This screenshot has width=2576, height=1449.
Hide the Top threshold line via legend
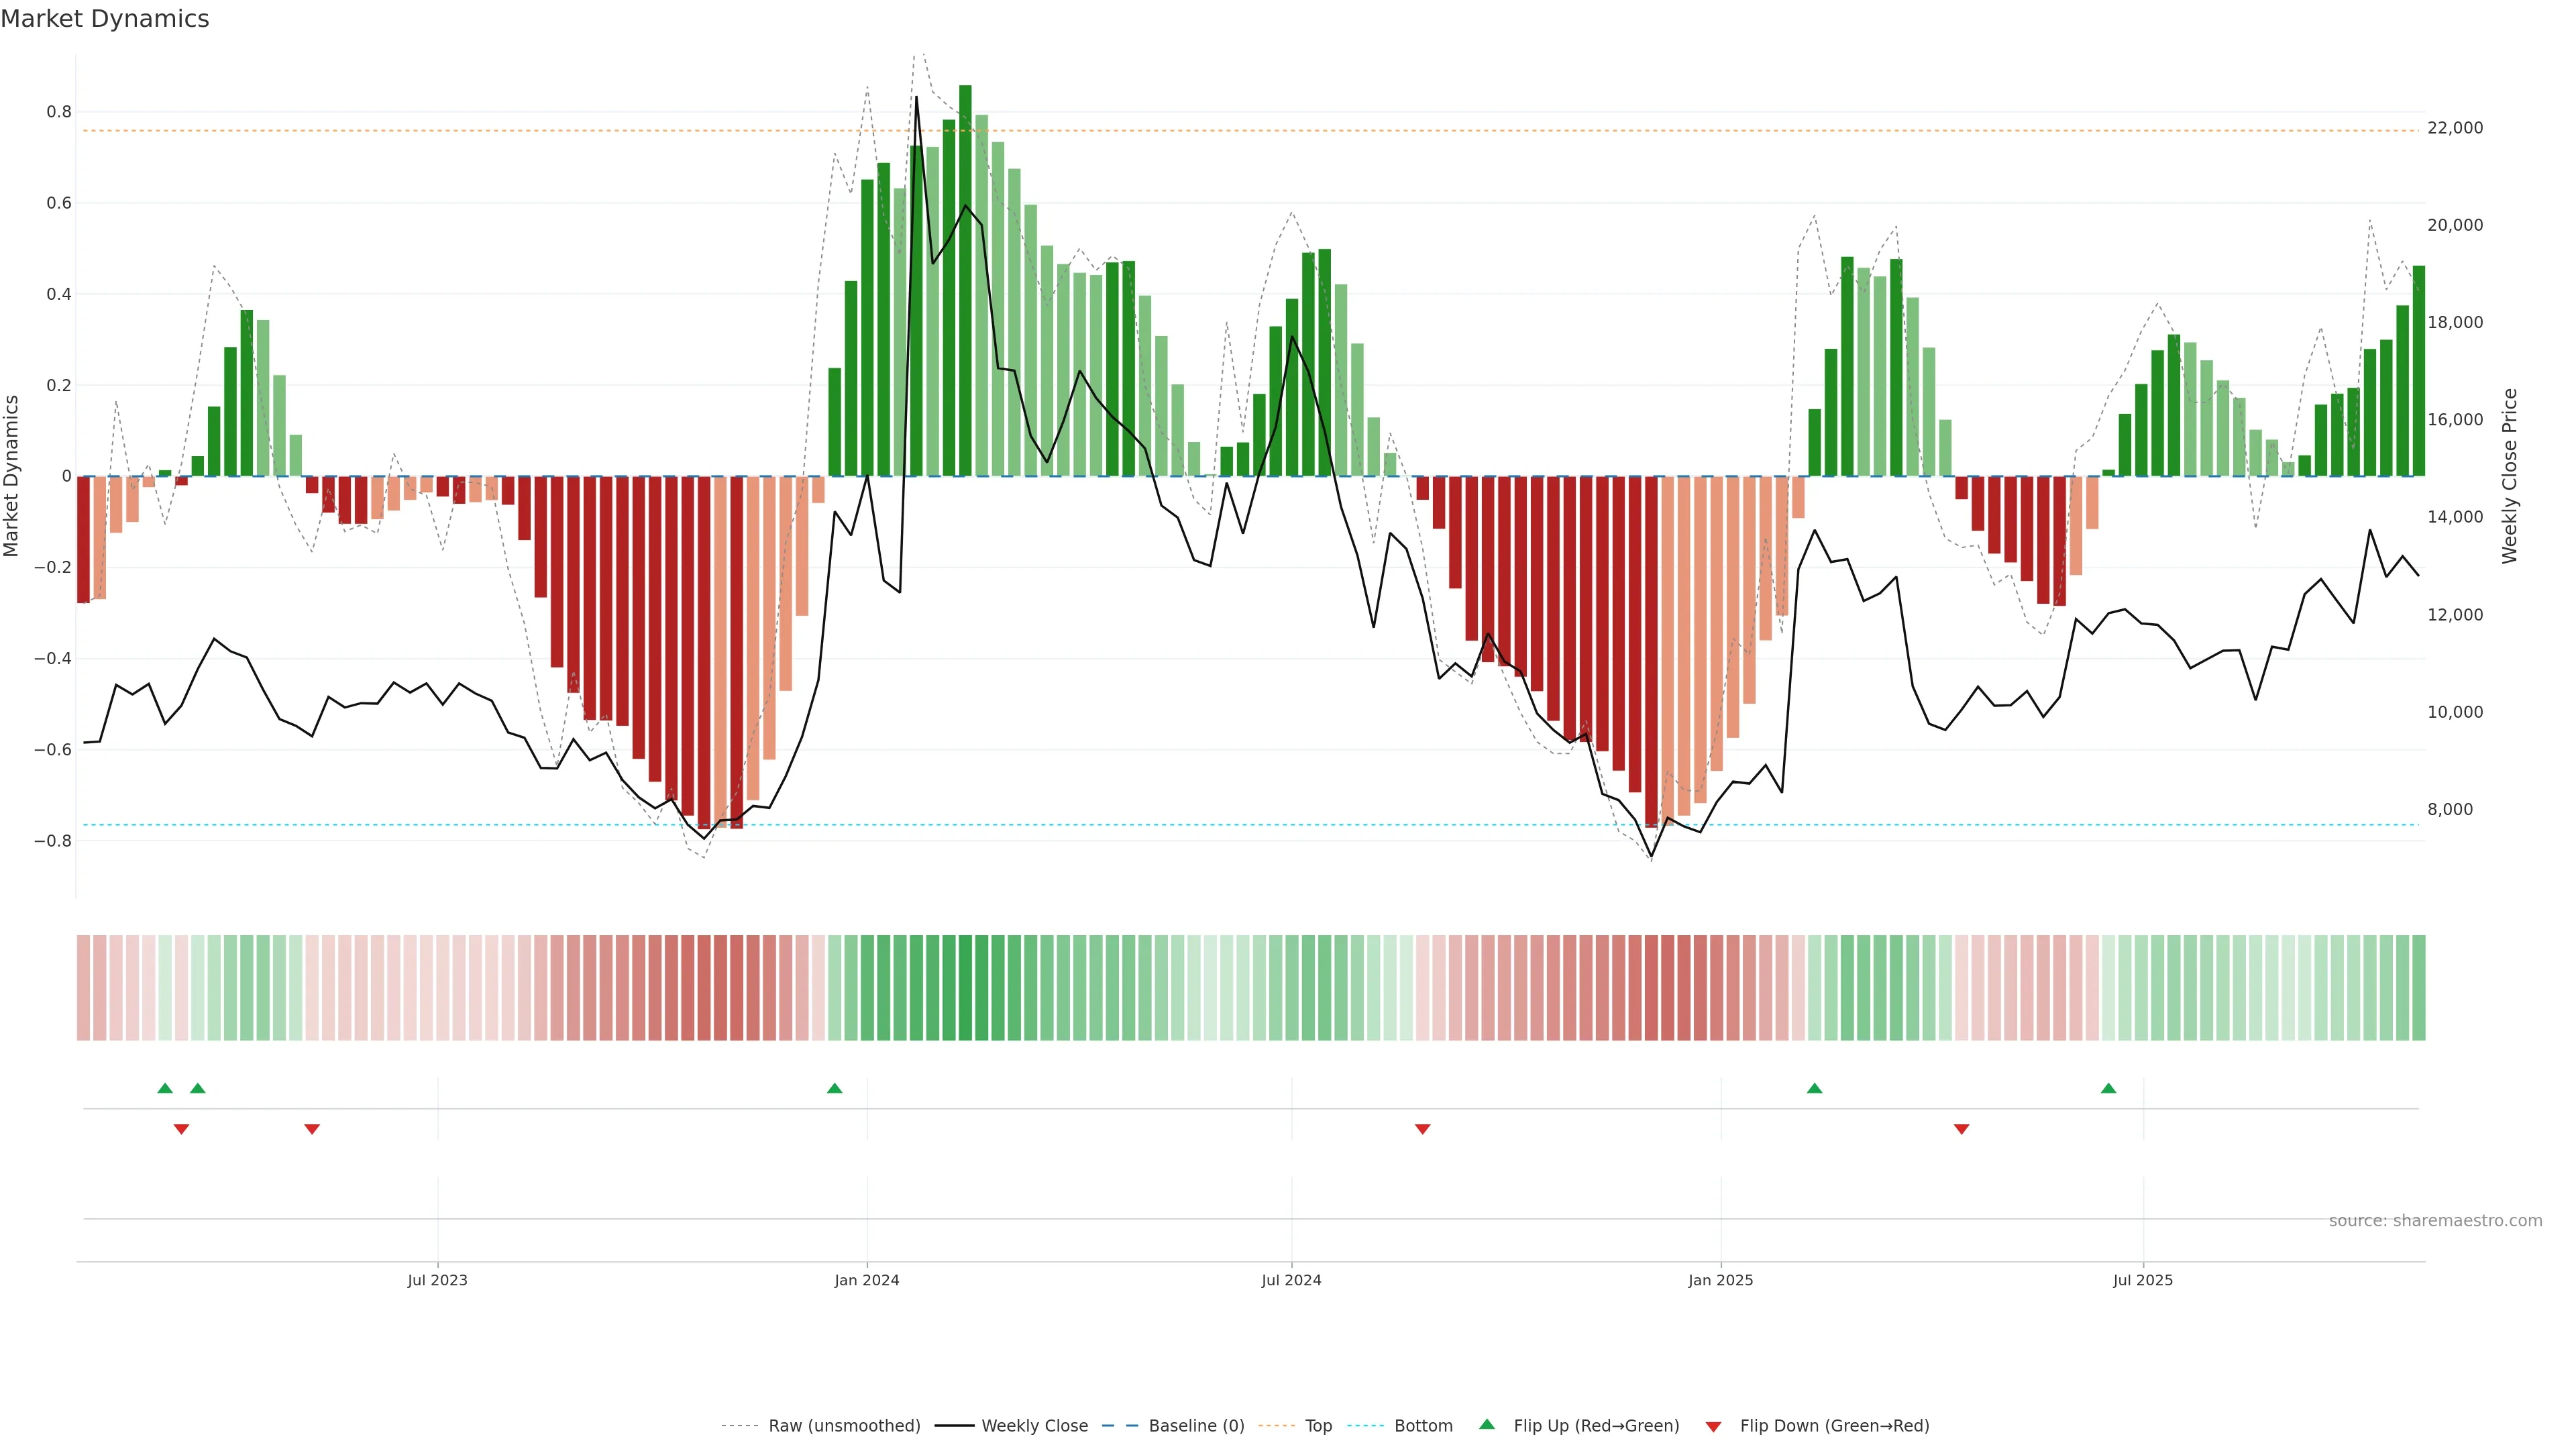pyautogui.click(x=1318, y=1426)
